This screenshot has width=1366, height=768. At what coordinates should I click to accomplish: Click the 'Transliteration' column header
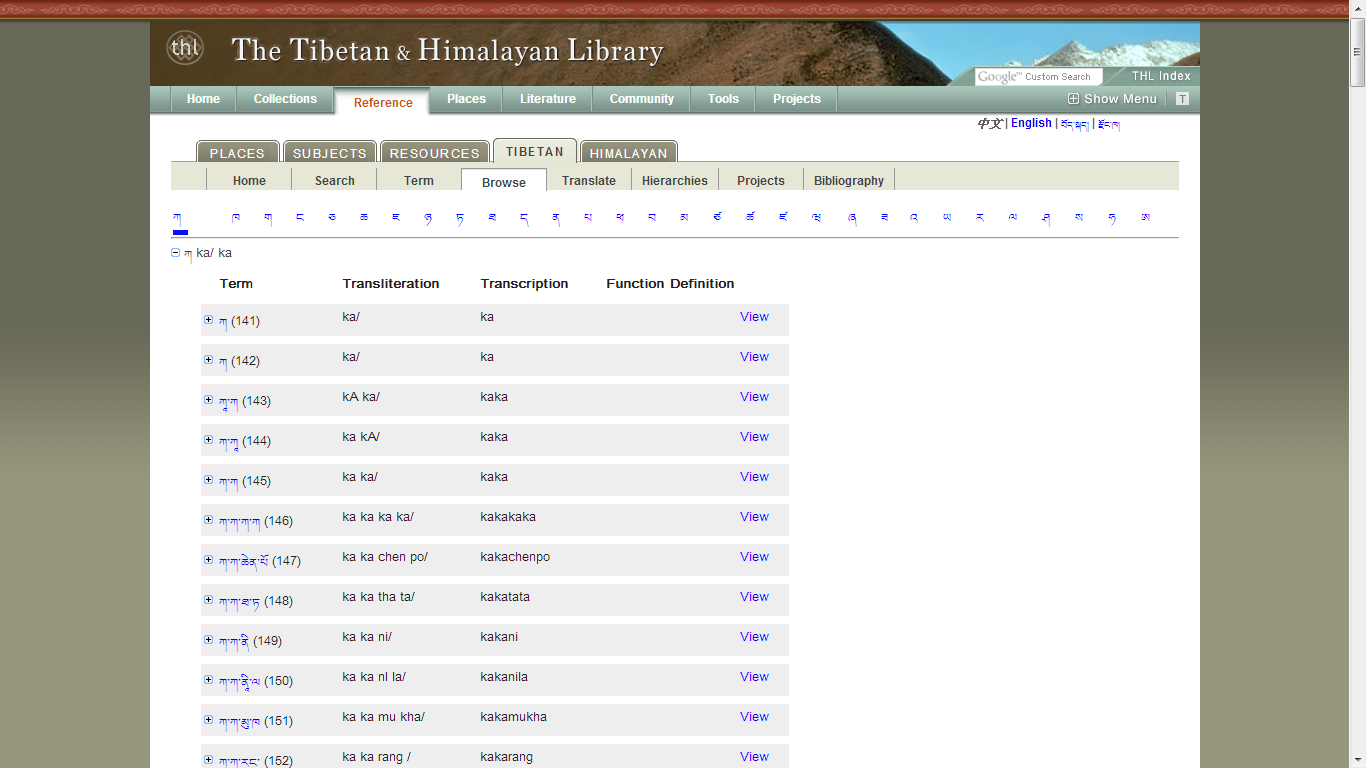click(x=391, y=284)
